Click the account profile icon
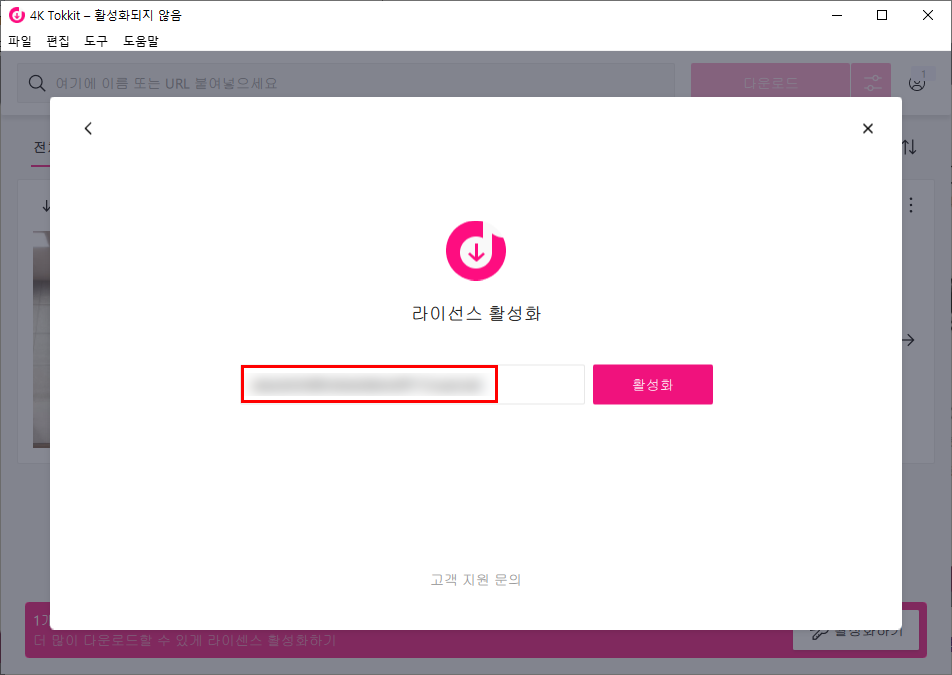The image size is (952, 675). pyautogui.click(x=917, y=83)
